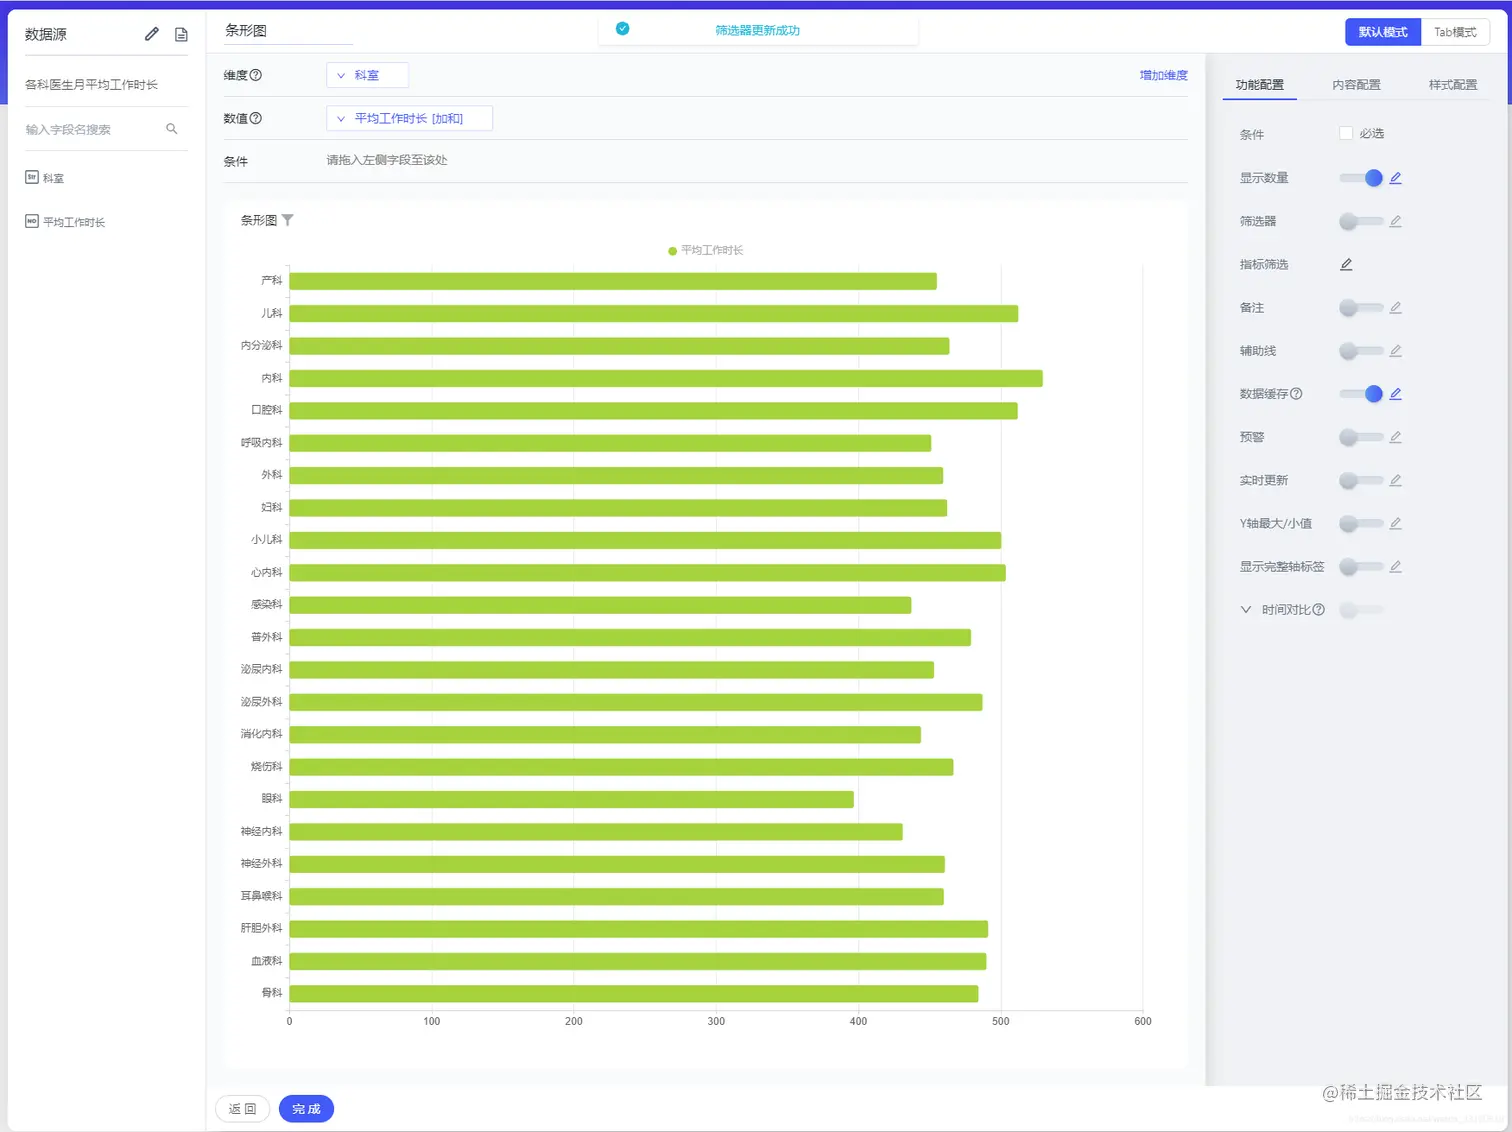Enable the 筛选器 toggle
Screen dimensions: 1512x1132
coord(1362,221)
